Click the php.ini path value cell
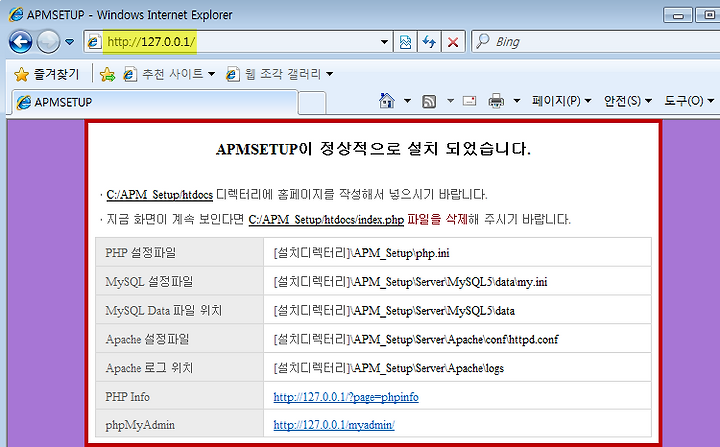Image resolution: width=720 pixels, height=447 pixels. (x=457, y=252)
